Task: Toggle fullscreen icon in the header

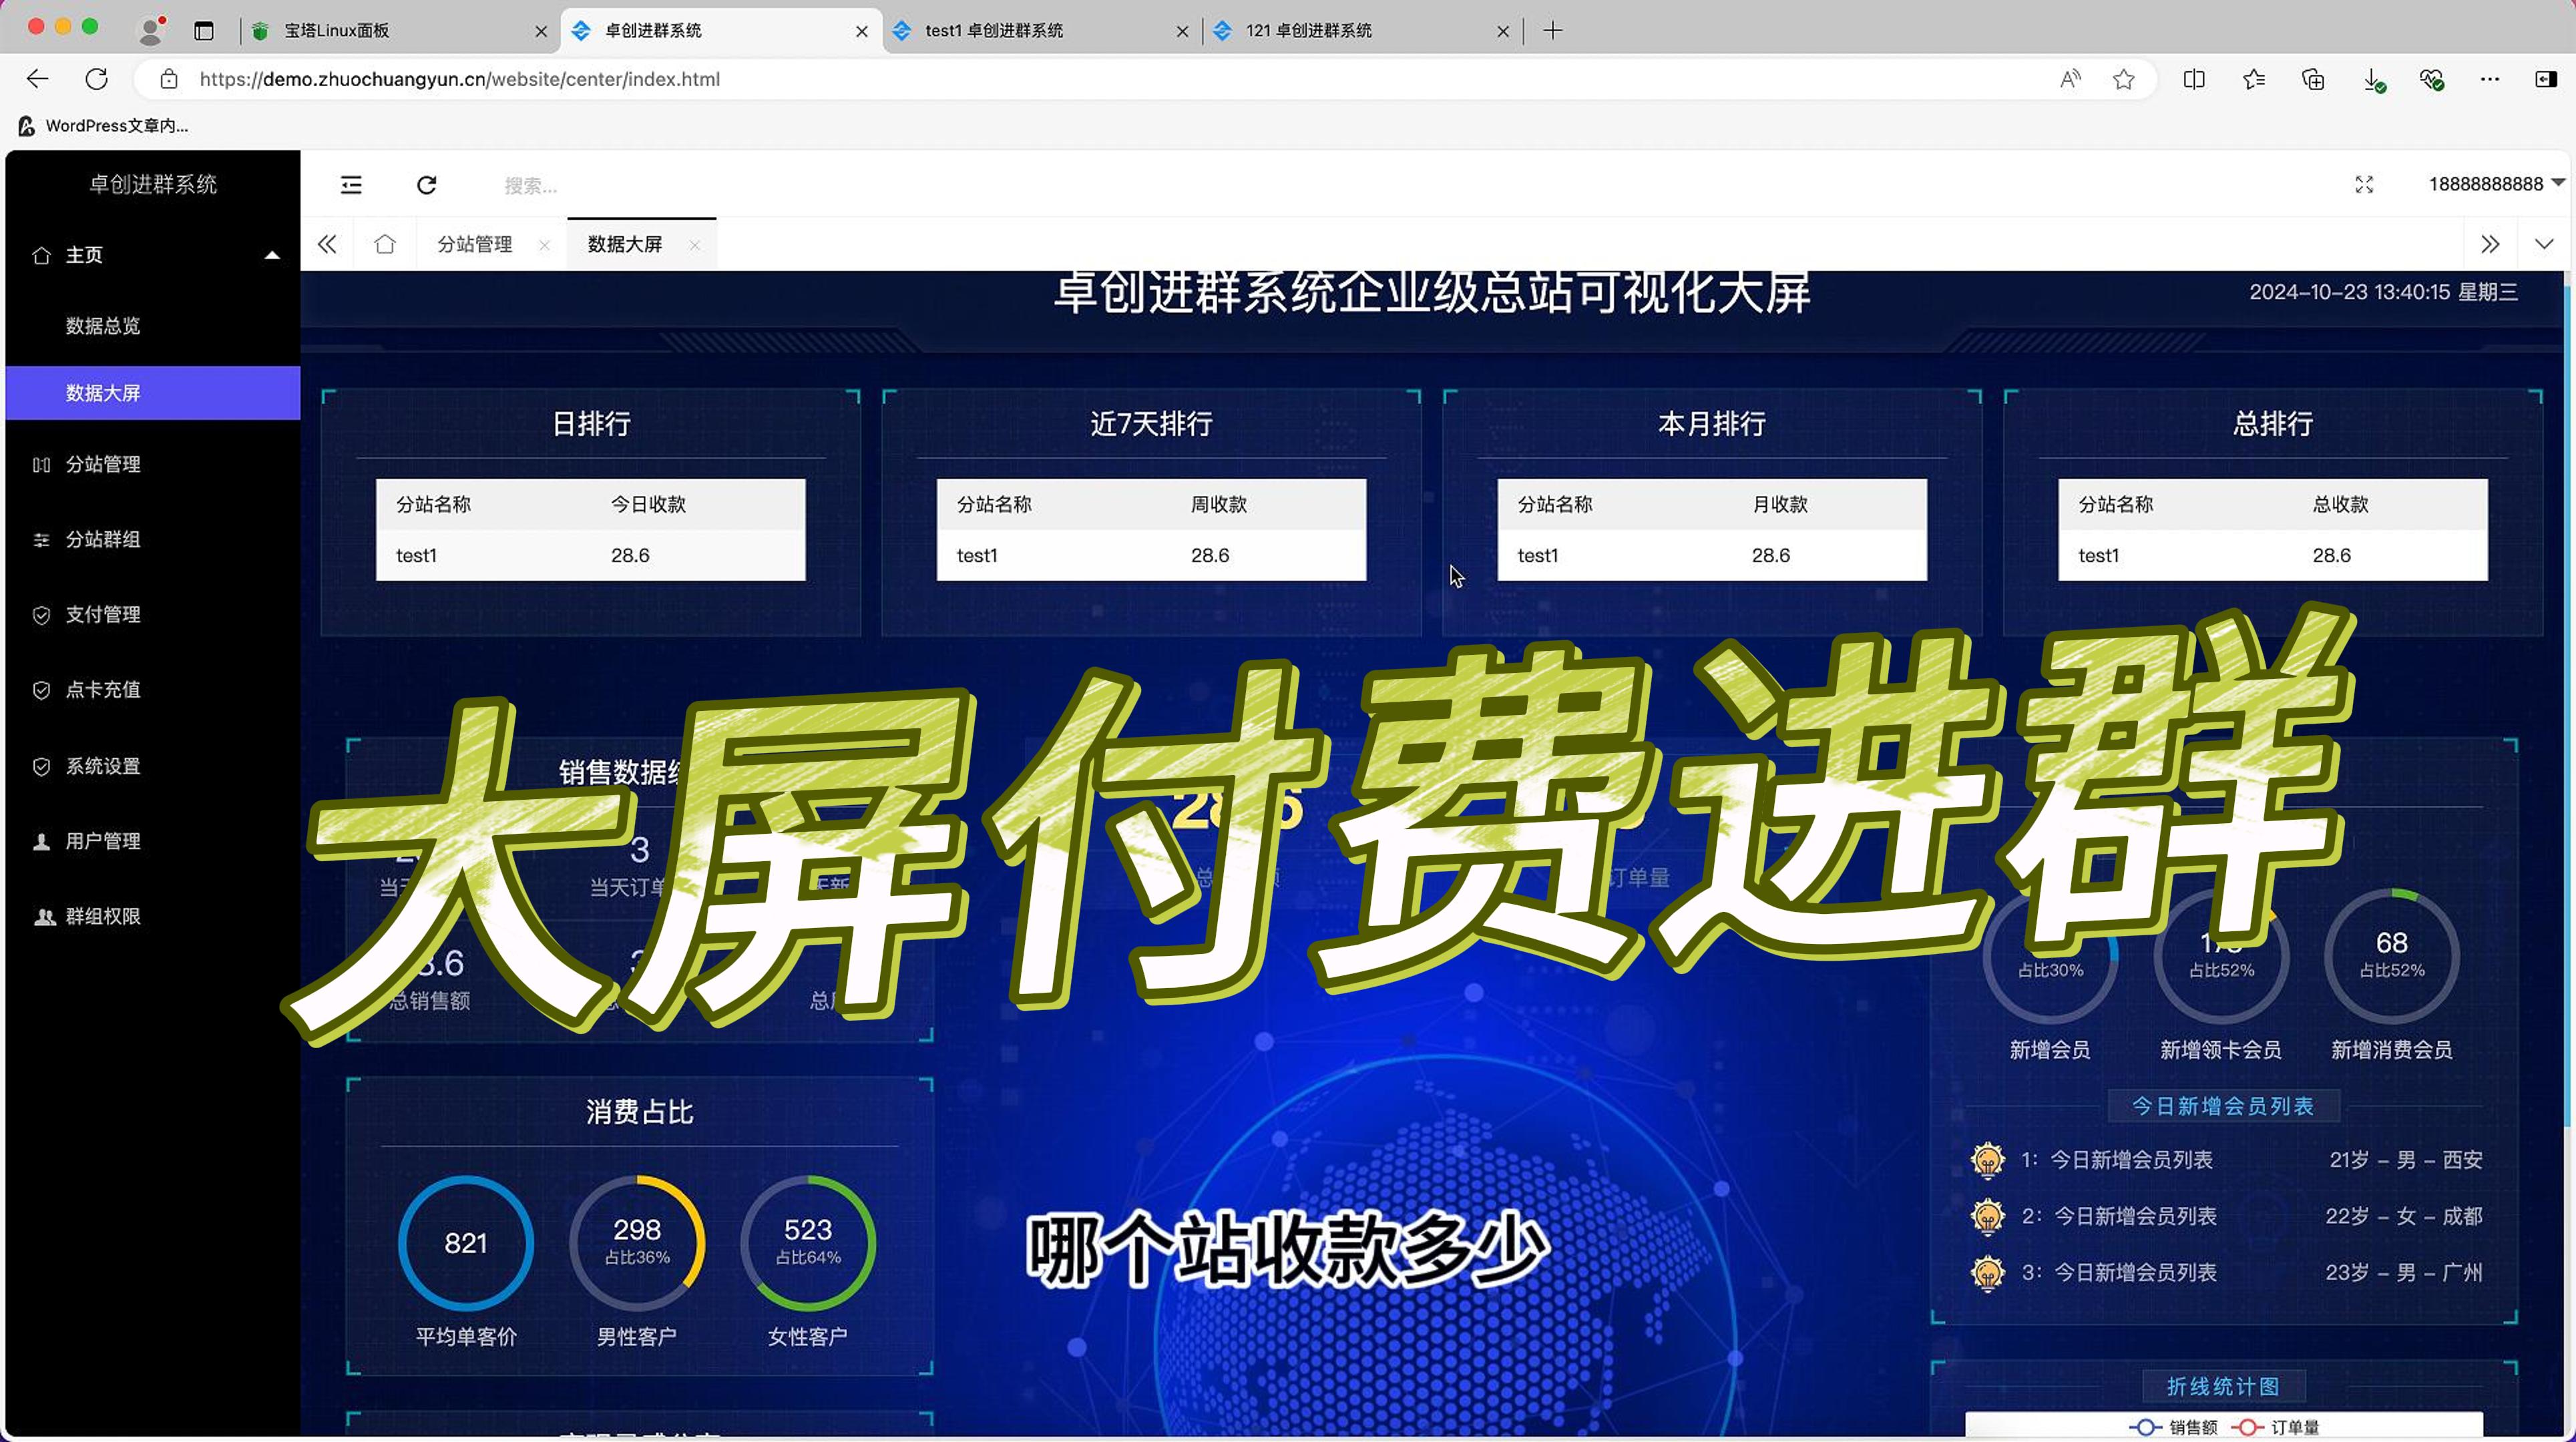Action: pyautogui.click(x=2364, y=185)
